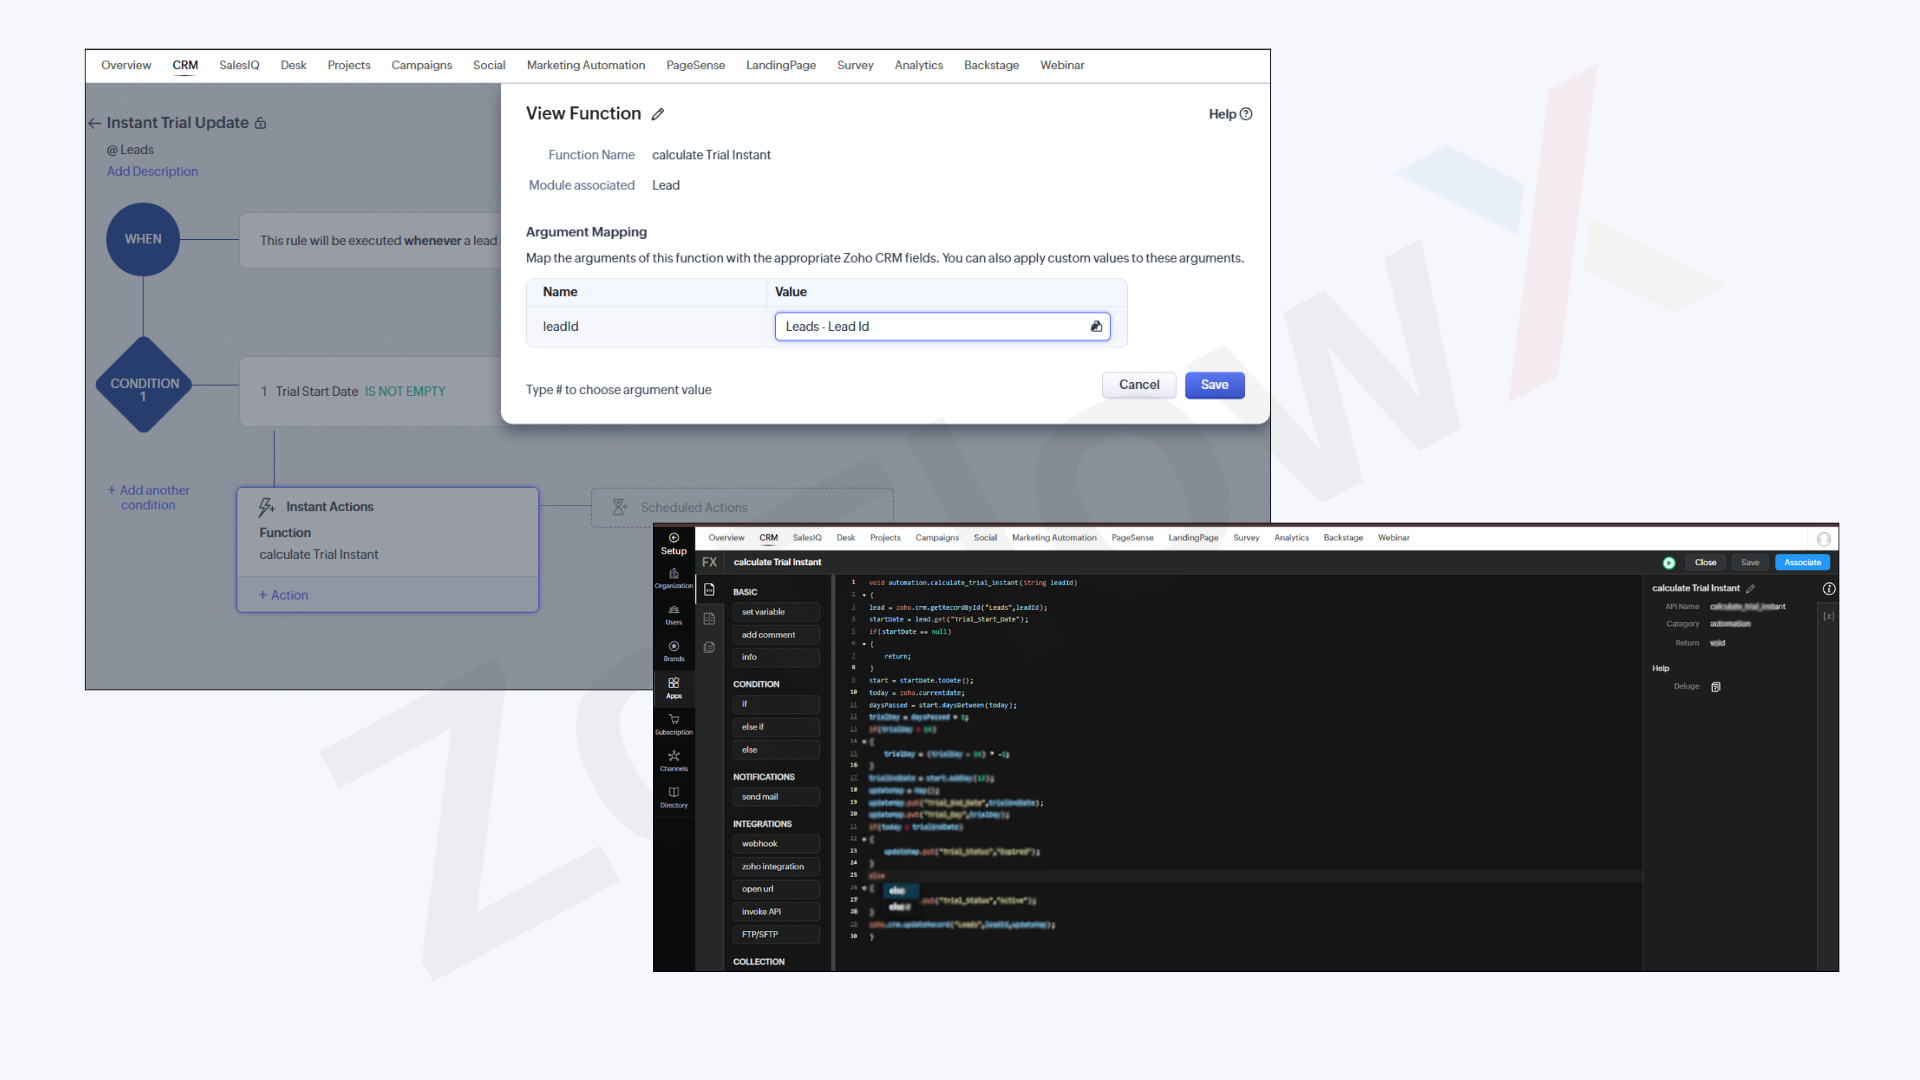Collapse code block fold arrow at line 2
1920x1080 pixels.
[864, 596]
